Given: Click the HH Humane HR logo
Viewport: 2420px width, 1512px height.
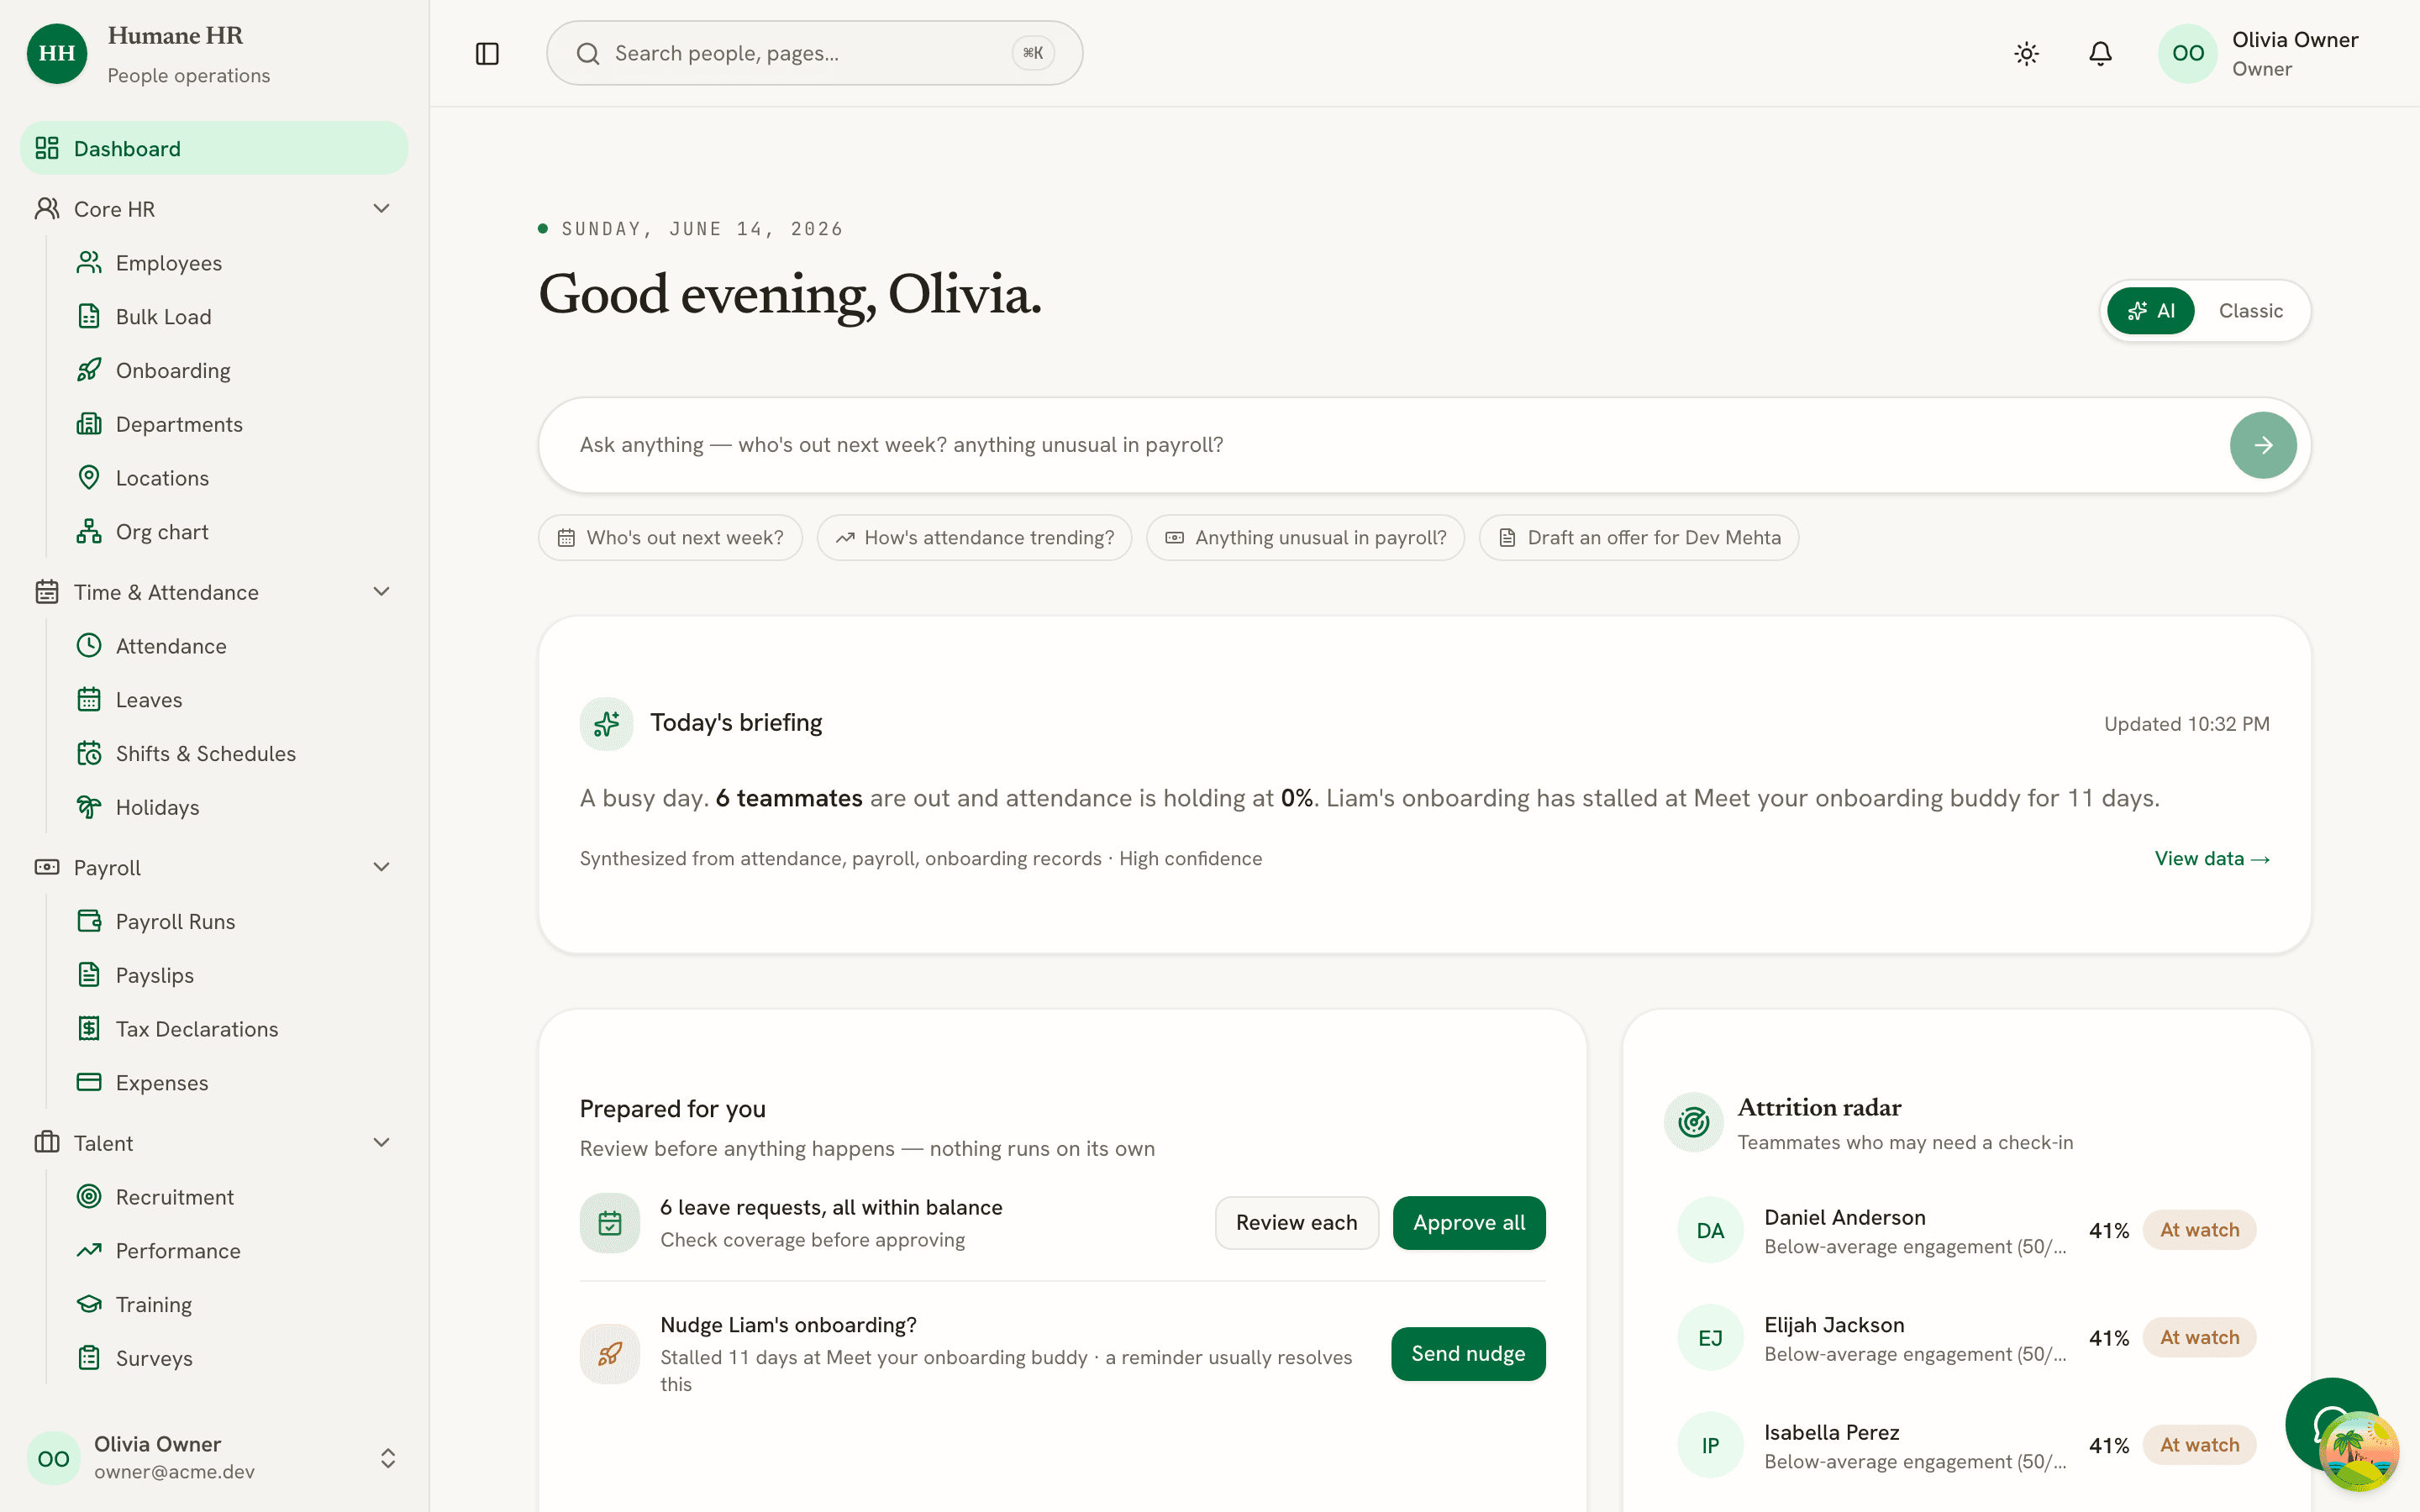Looking at the screenshot, I should [x=57, y=54].
